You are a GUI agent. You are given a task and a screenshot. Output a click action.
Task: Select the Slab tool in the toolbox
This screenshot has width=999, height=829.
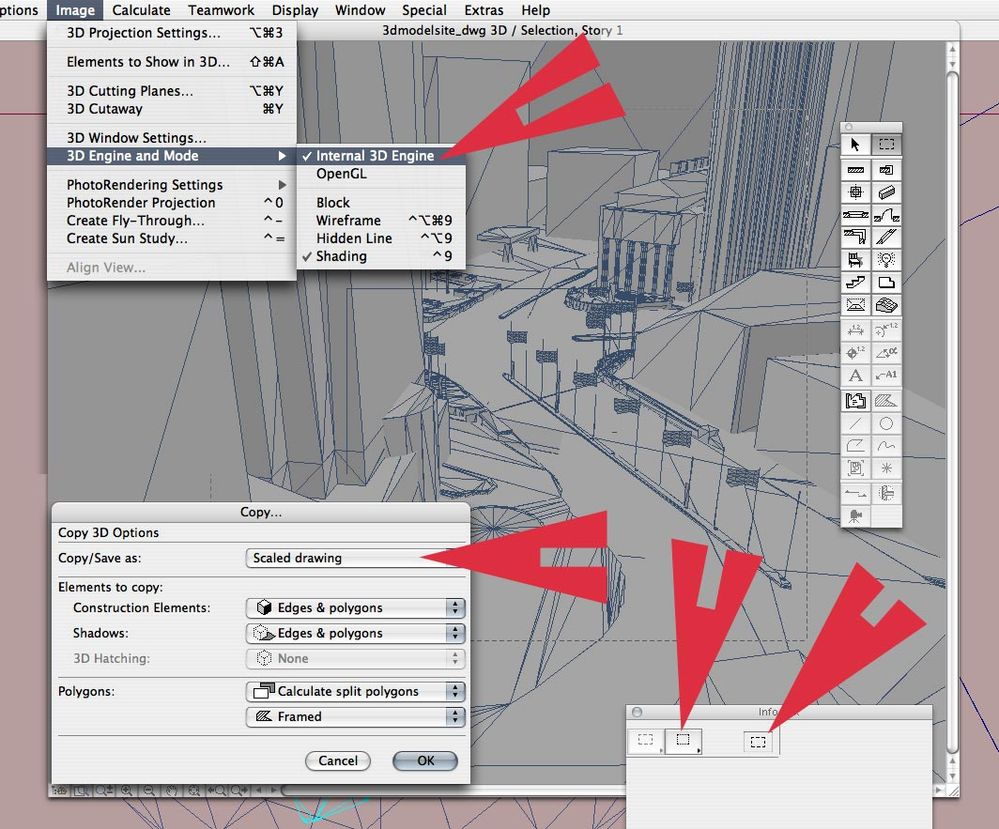[886, 282]
